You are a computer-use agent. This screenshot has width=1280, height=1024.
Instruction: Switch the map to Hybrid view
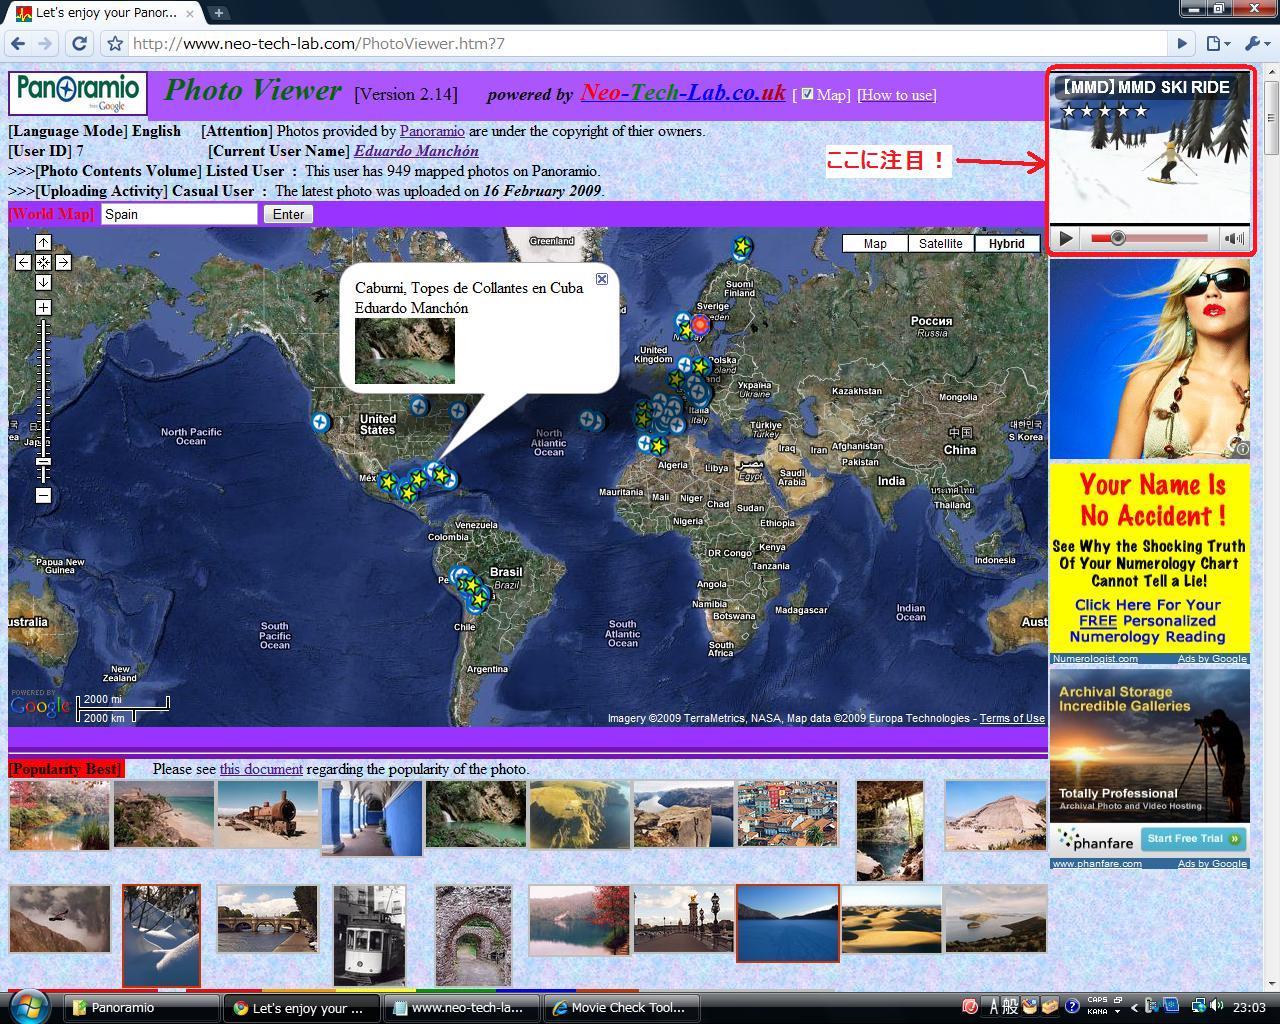point(1007,243)
